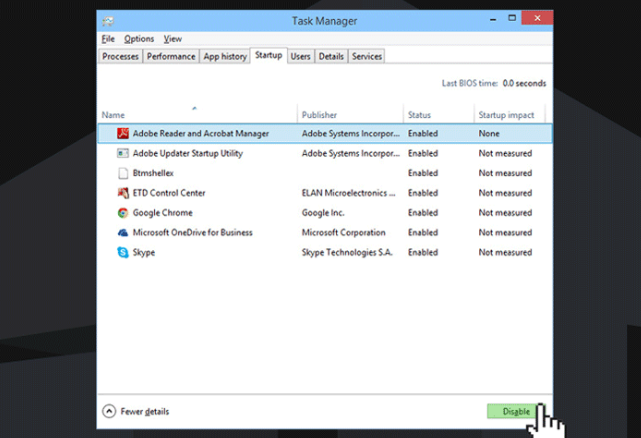The image size is (641, 438).
Task: Switch to the Users tab
Action: [x=300, y=56]
